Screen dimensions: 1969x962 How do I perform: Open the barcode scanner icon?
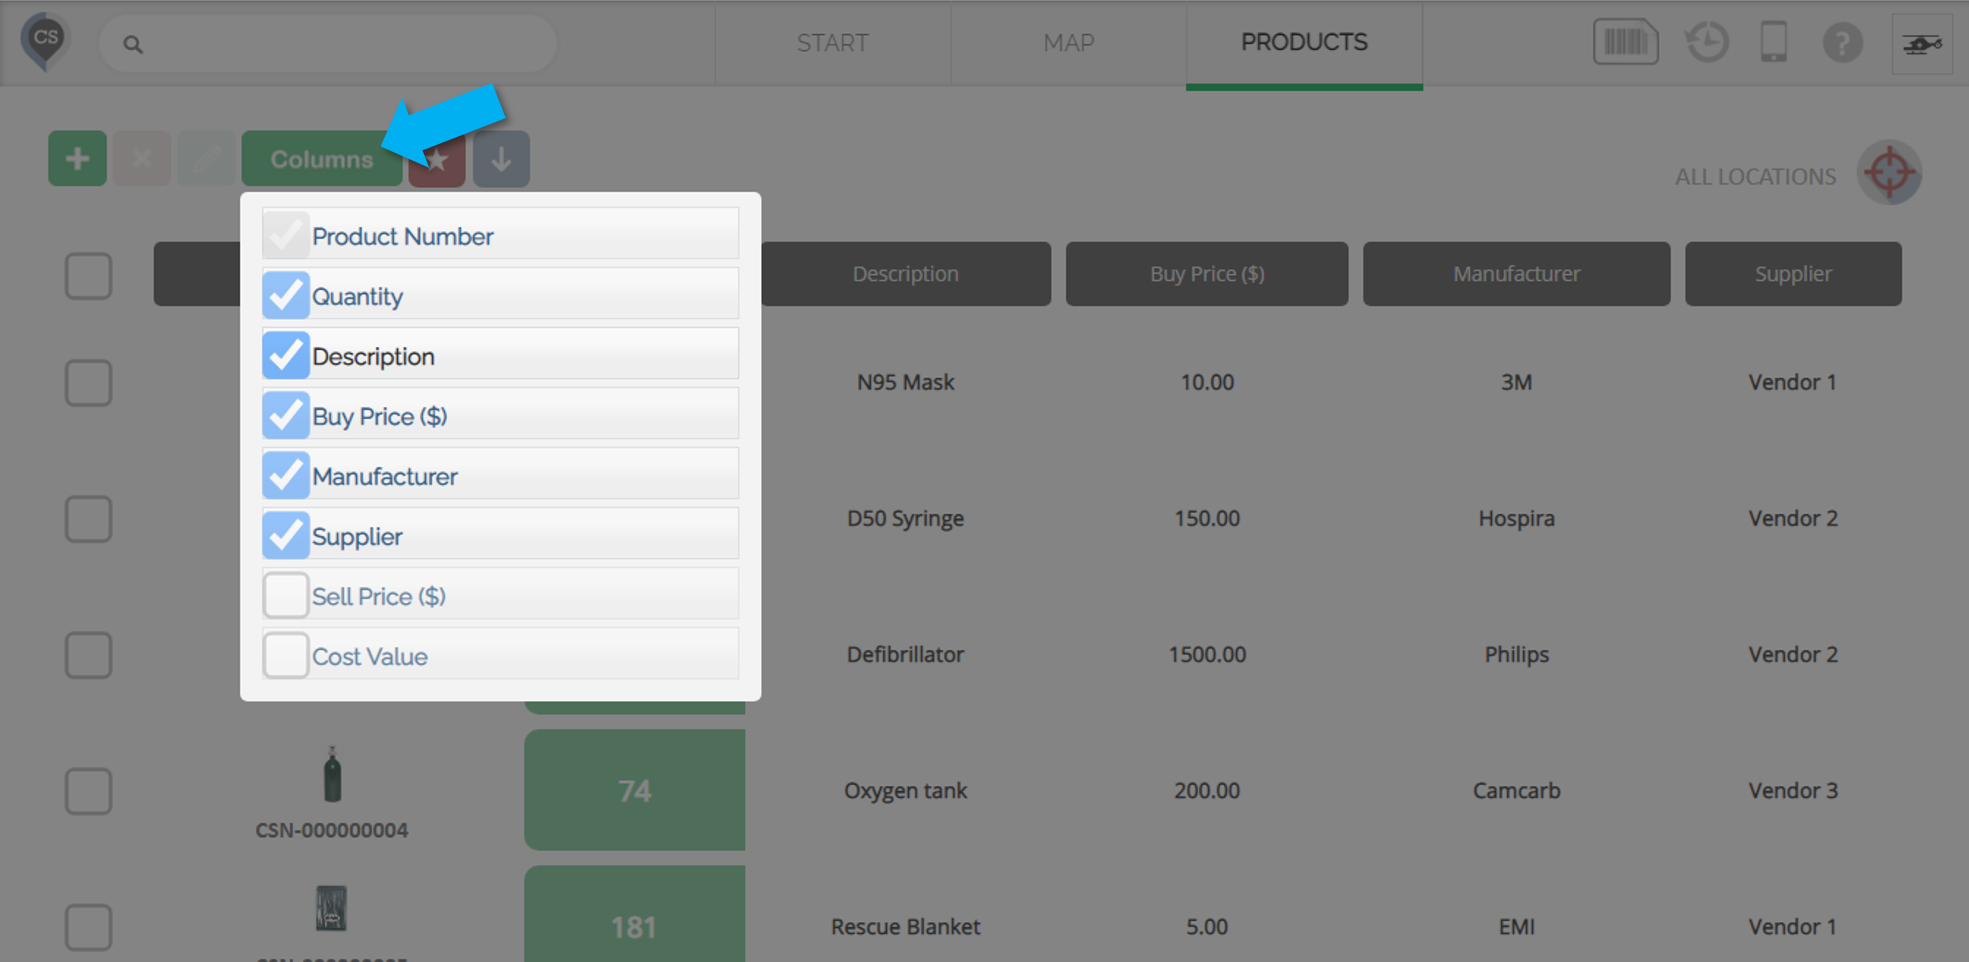[1625, 42]
